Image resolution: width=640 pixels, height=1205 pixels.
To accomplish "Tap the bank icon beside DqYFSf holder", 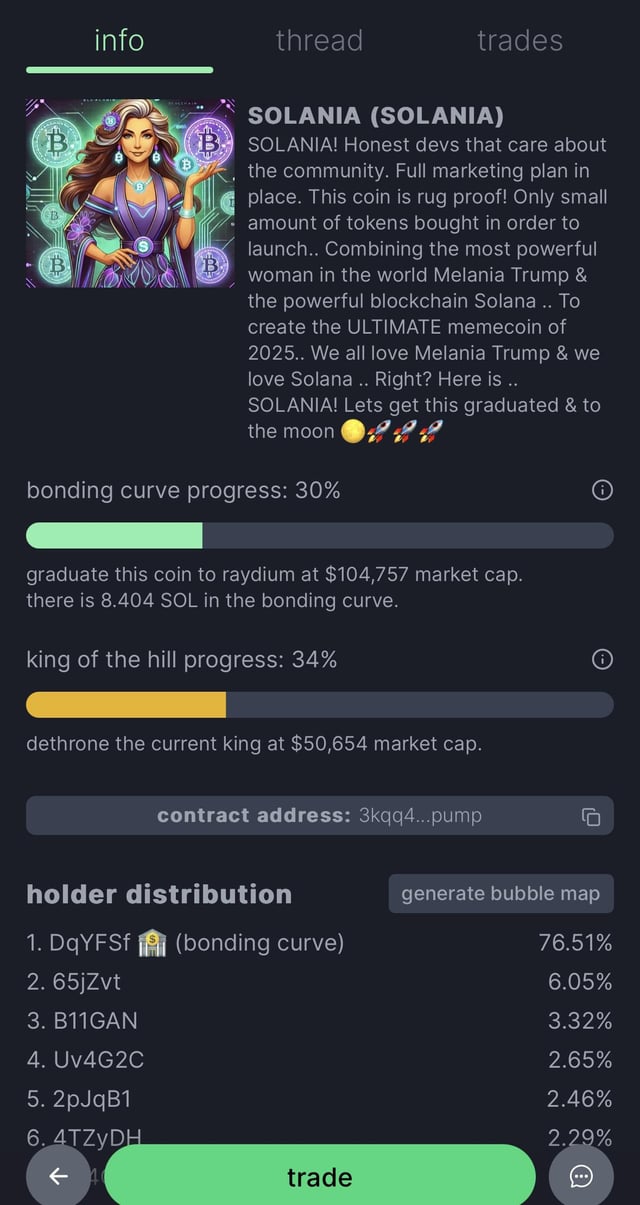I will click(152, 942).
